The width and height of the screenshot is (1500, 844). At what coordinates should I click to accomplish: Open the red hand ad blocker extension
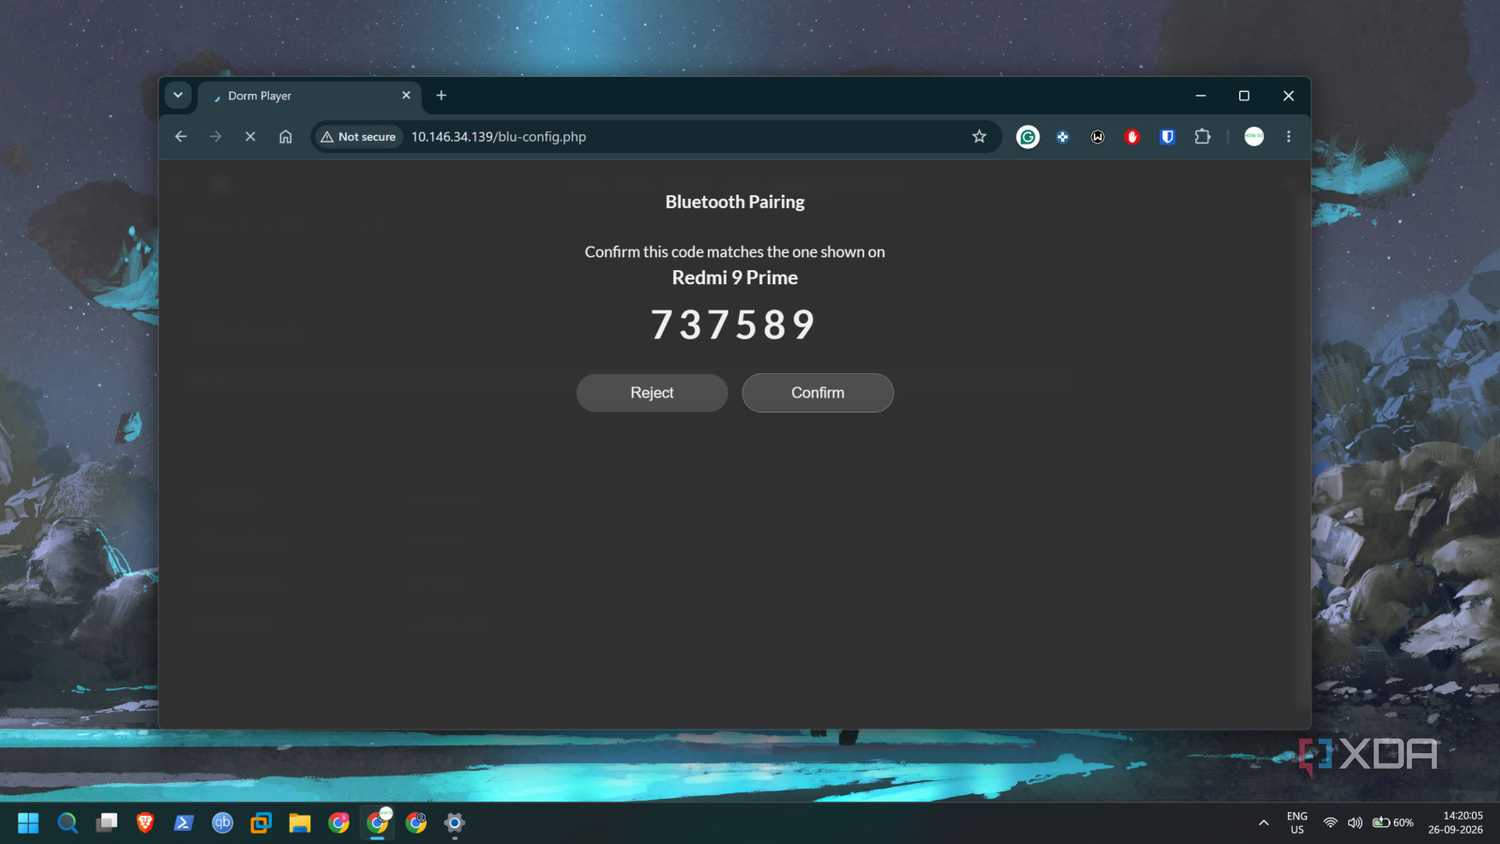pyautogui.click(x=1132, y=137)
